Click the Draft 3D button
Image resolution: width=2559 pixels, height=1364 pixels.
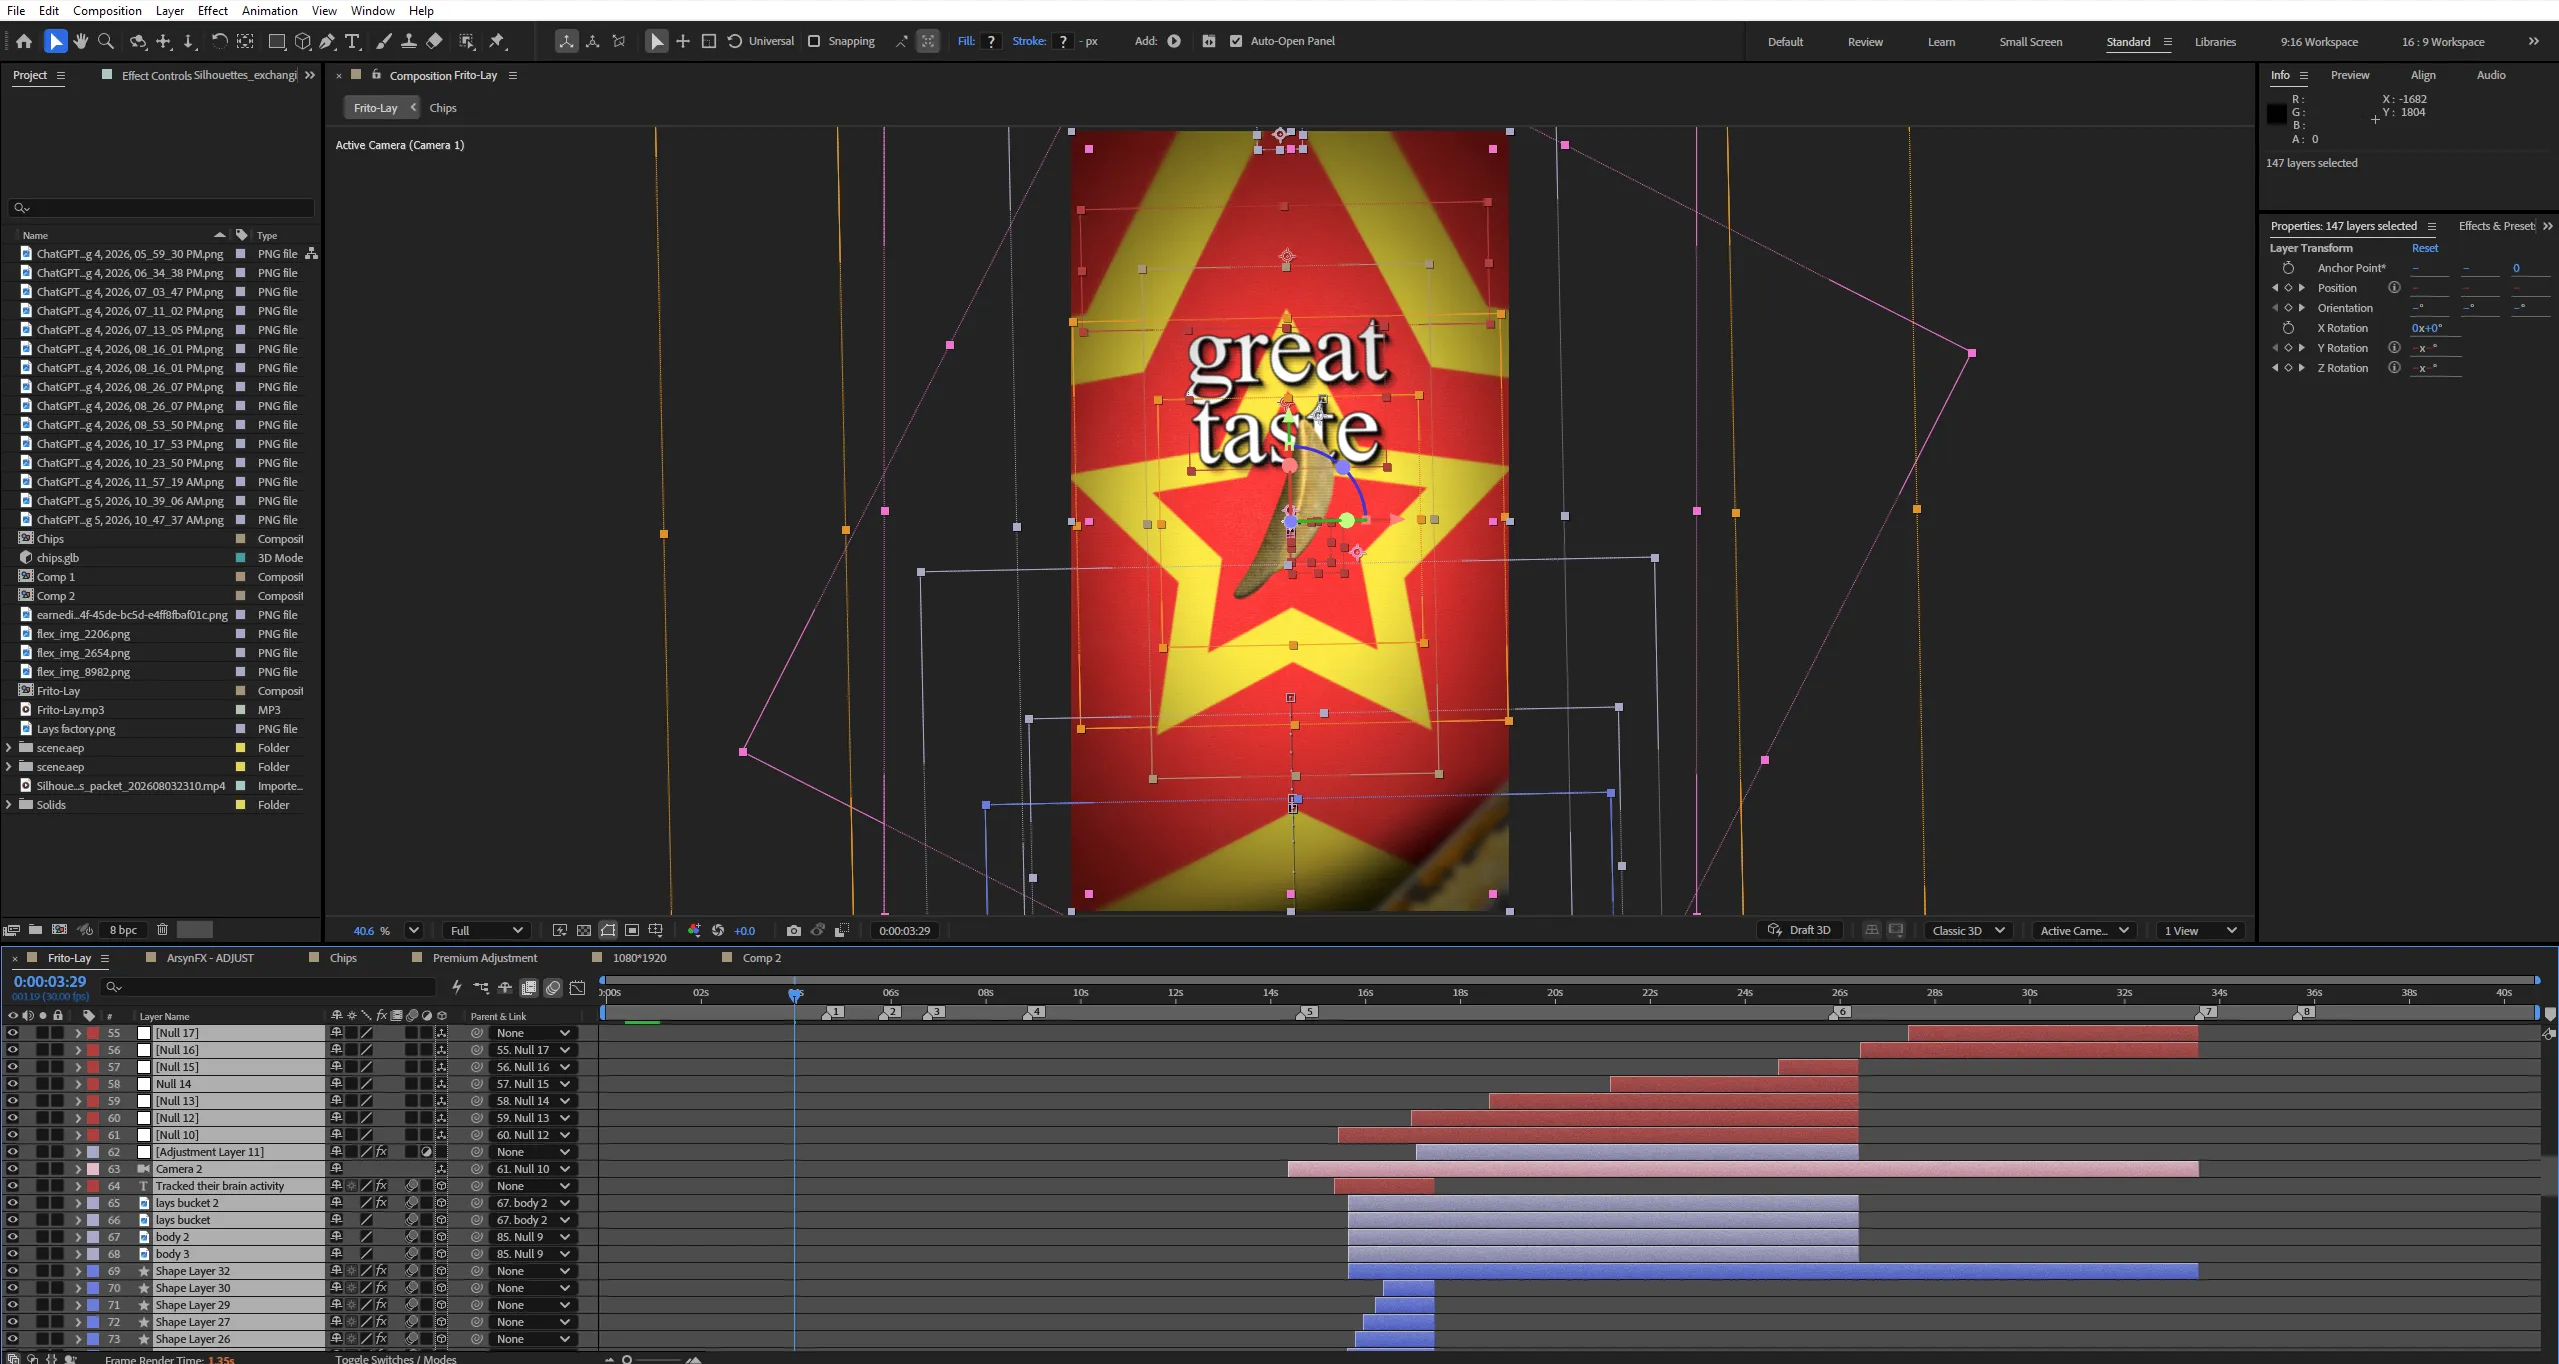pos(1799,930)
